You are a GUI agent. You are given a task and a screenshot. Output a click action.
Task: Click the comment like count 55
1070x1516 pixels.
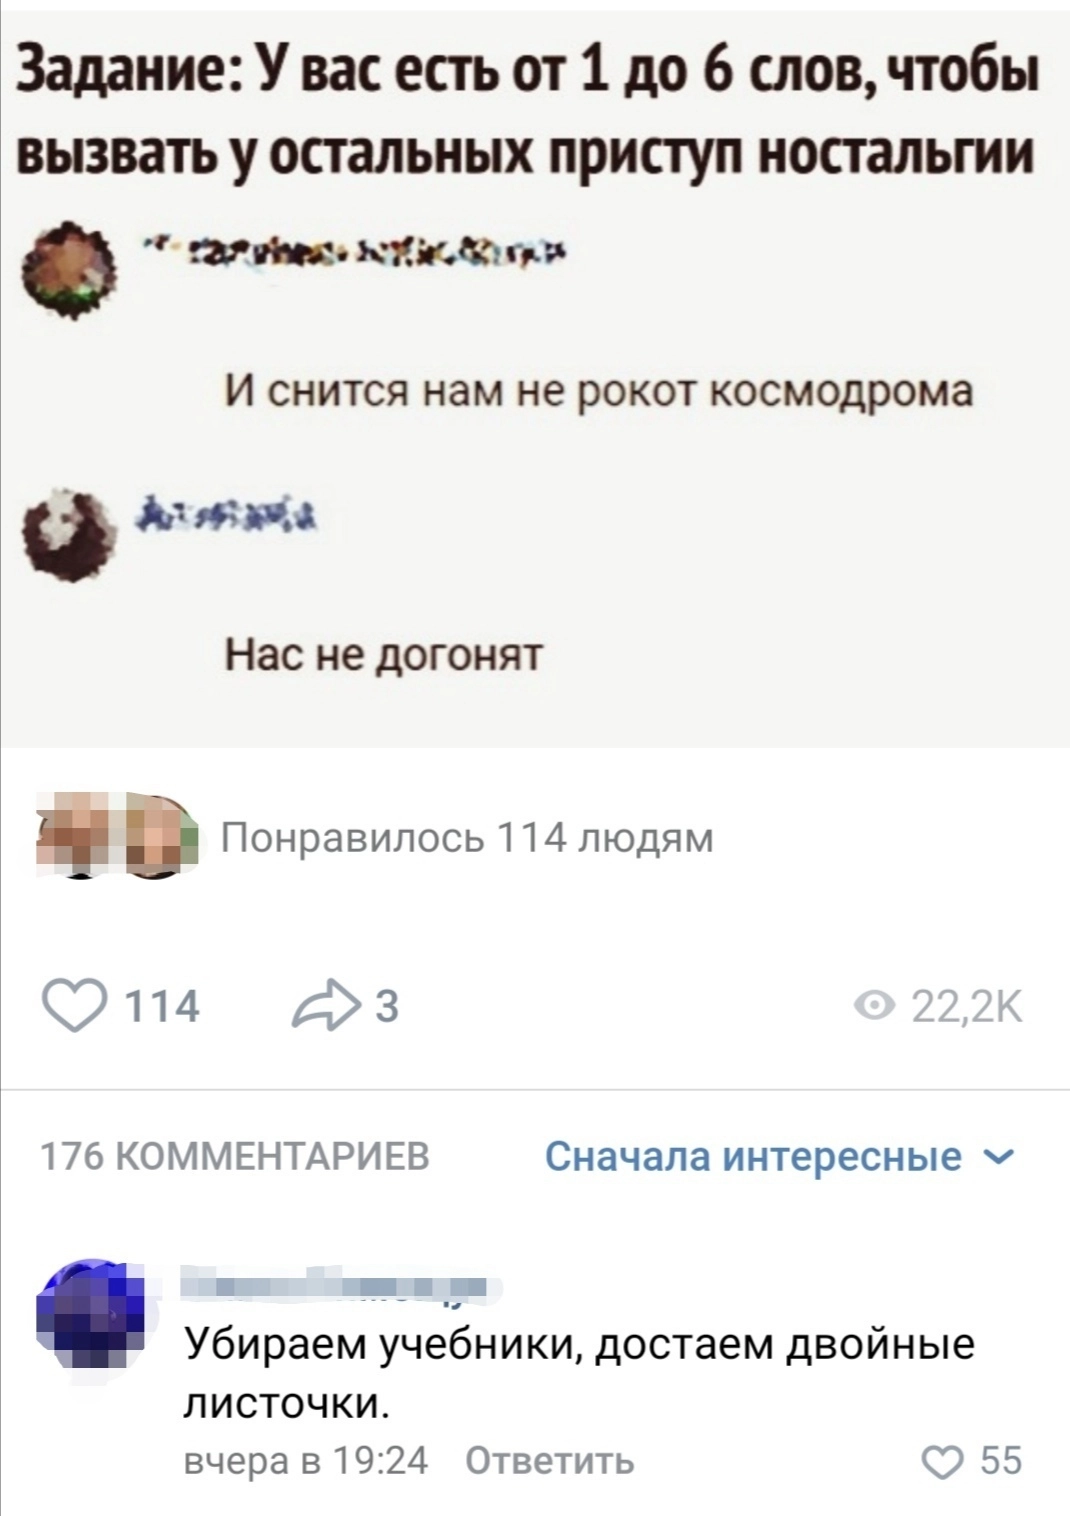[x=1001, y=1461]
